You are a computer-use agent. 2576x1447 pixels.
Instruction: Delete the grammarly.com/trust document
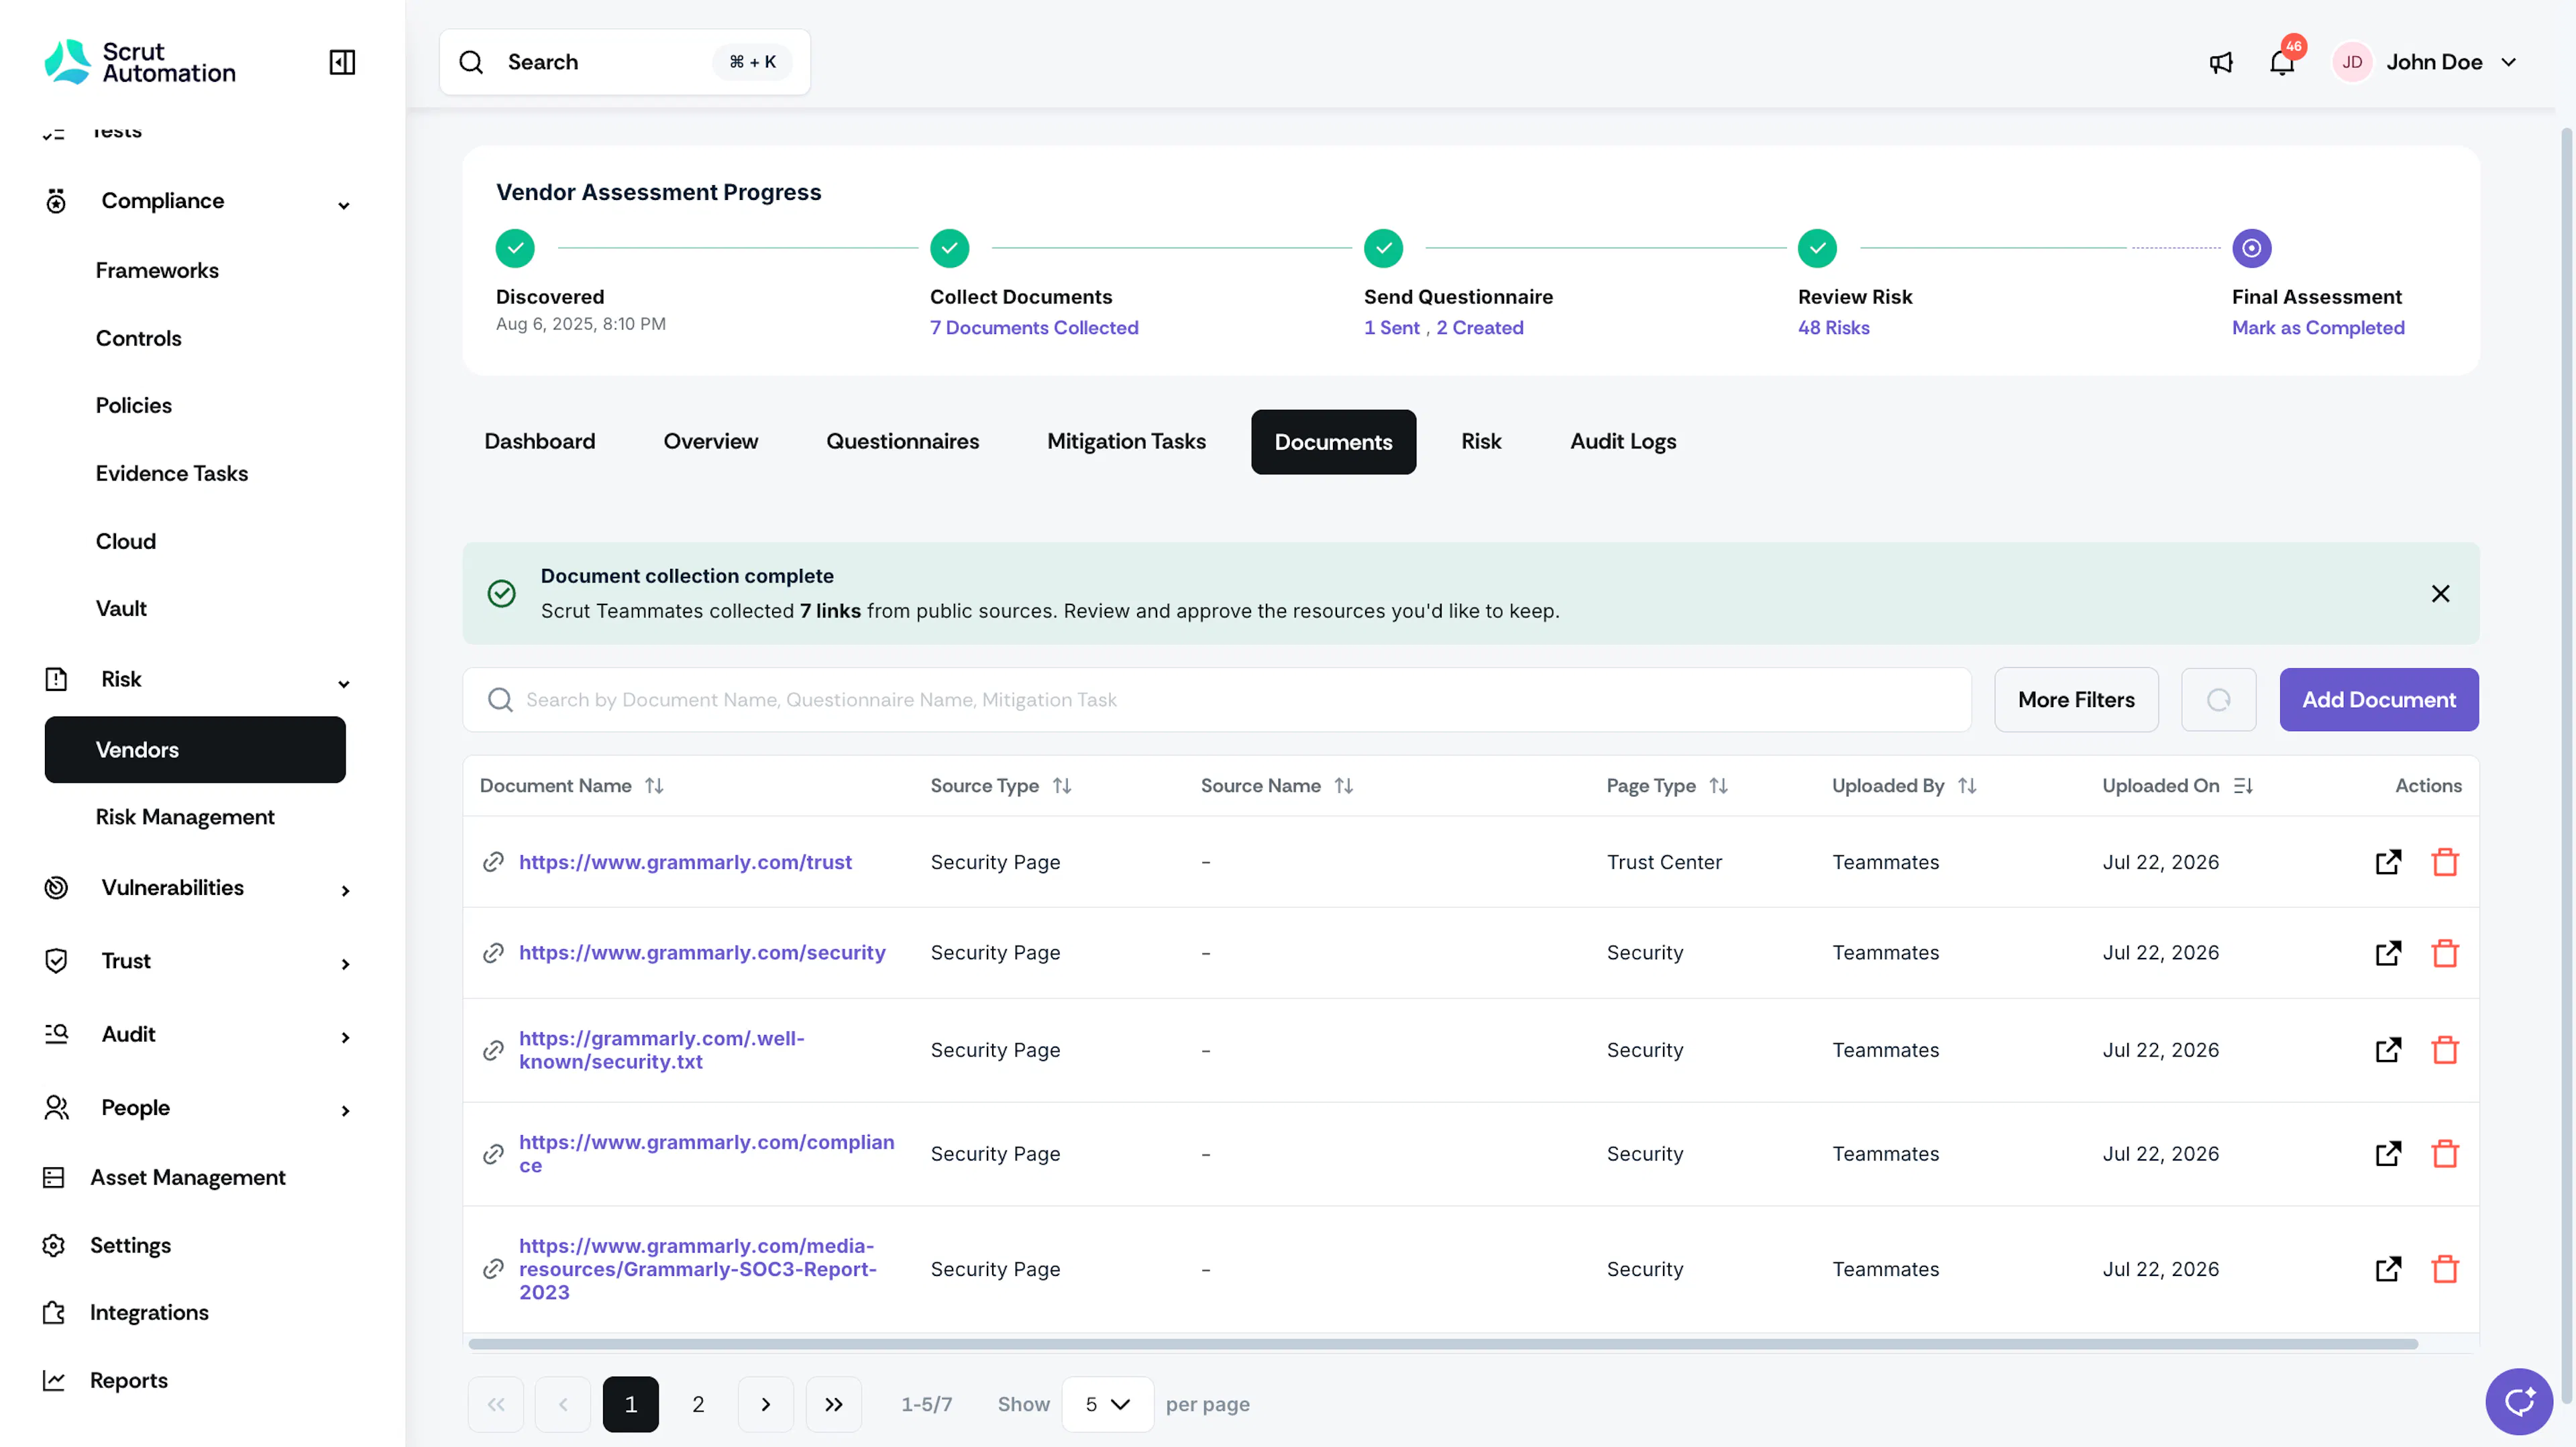pyautogui.click(x=2445, y=862)
